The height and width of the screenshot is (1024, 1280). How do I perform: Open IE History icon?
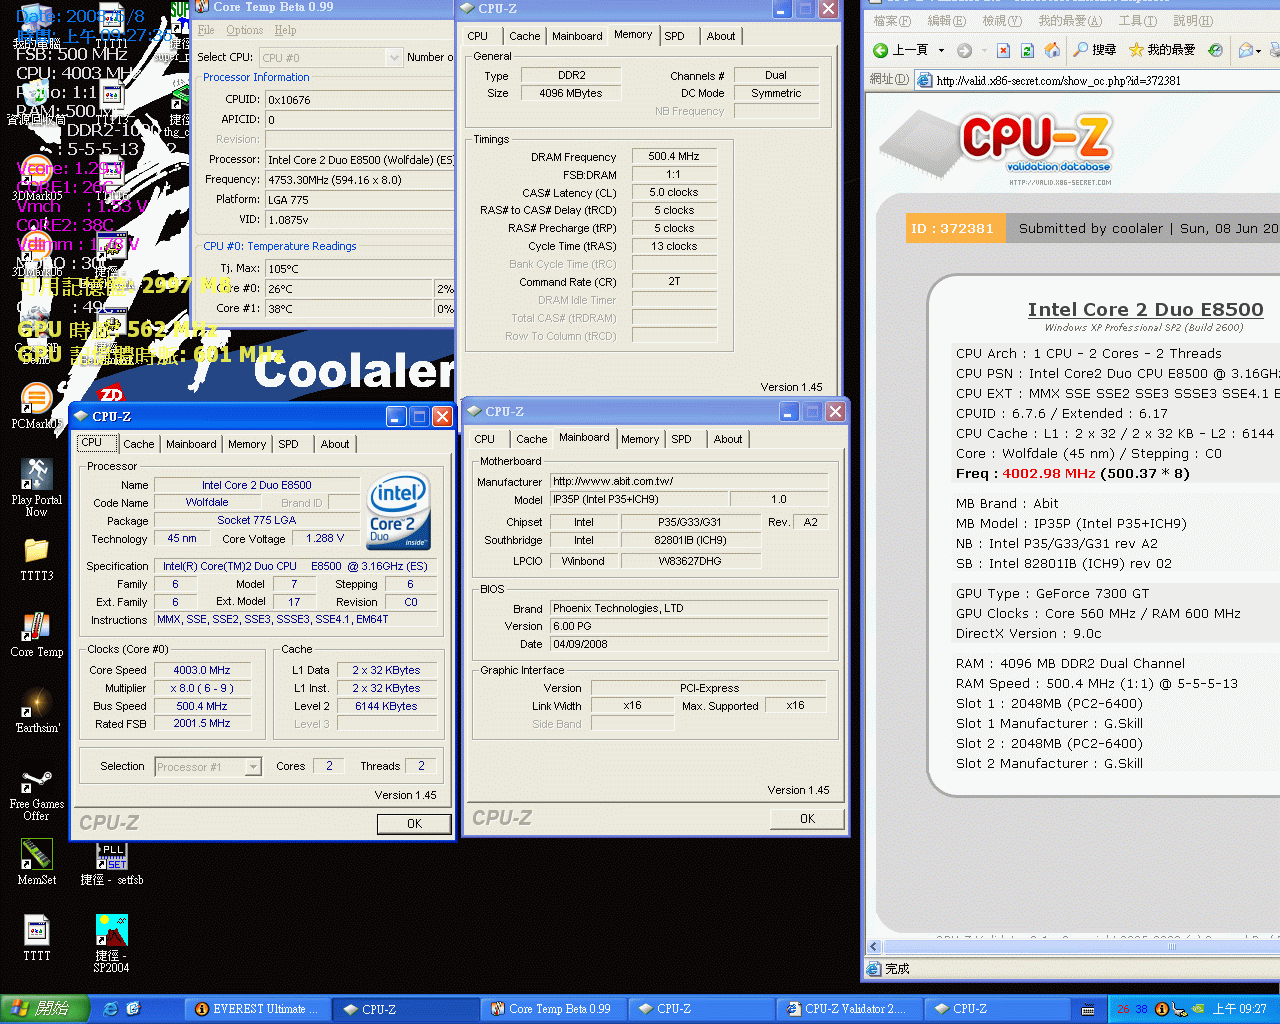coord(1215,50)
